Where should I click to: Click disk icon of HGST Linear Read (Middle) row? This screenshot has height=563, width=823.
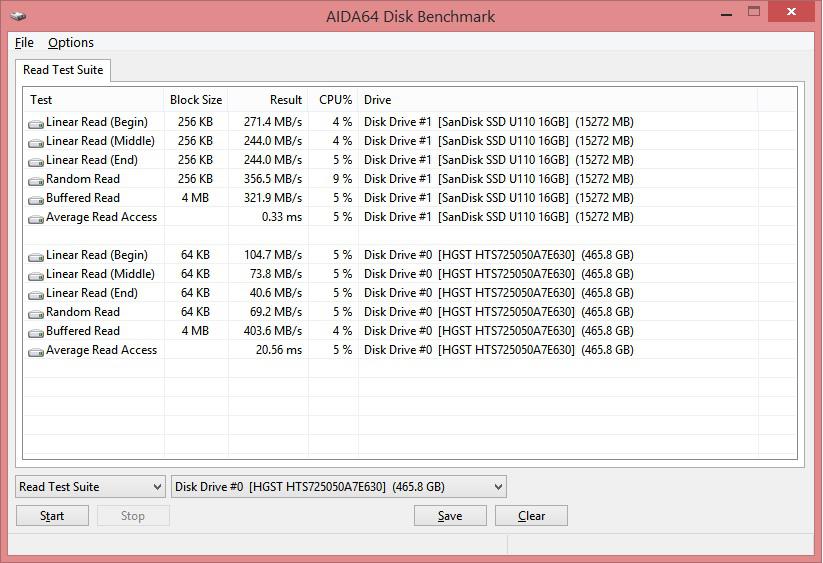[x=36, y=276]
